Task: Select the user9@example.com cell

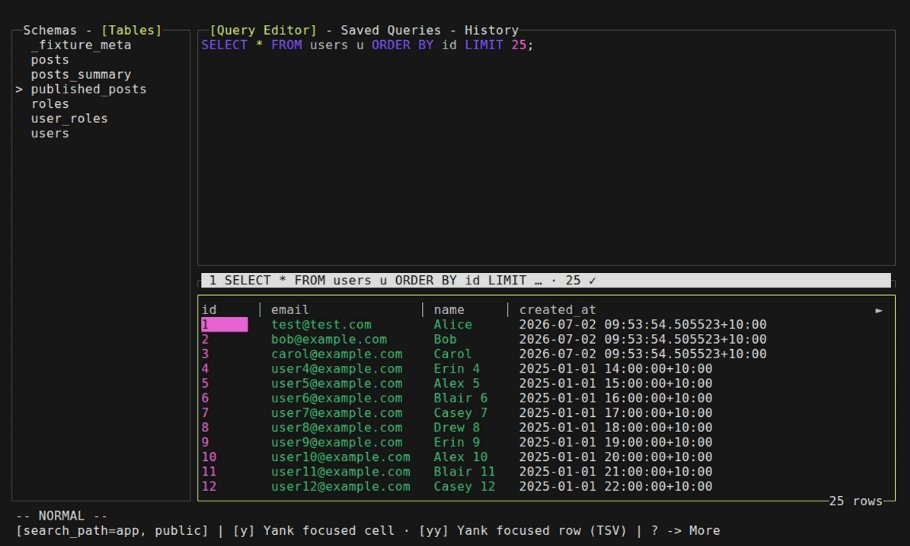Action: tap(337, 442)
